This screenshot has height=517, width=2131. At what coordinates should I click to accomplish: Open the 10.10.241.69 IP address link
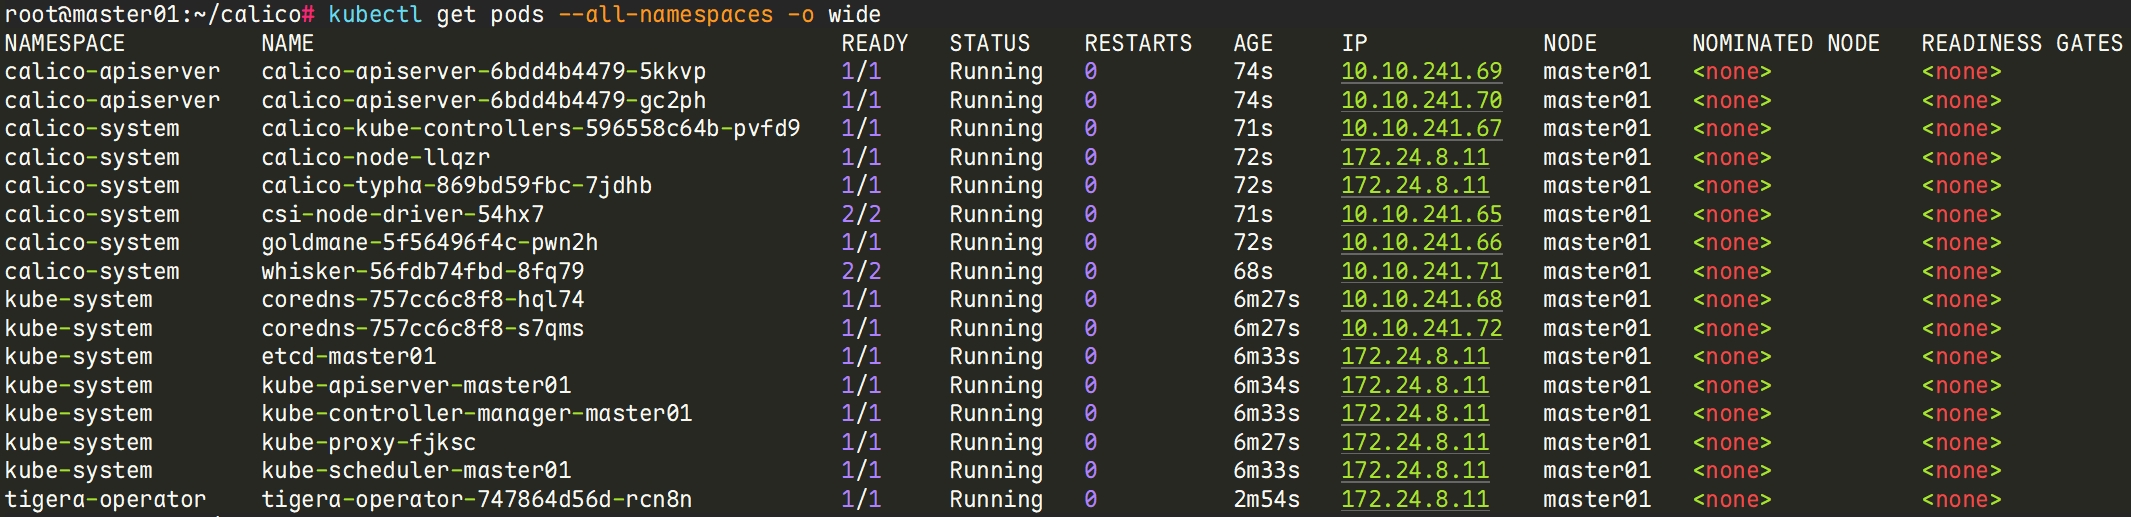[x=1421, y=72]
